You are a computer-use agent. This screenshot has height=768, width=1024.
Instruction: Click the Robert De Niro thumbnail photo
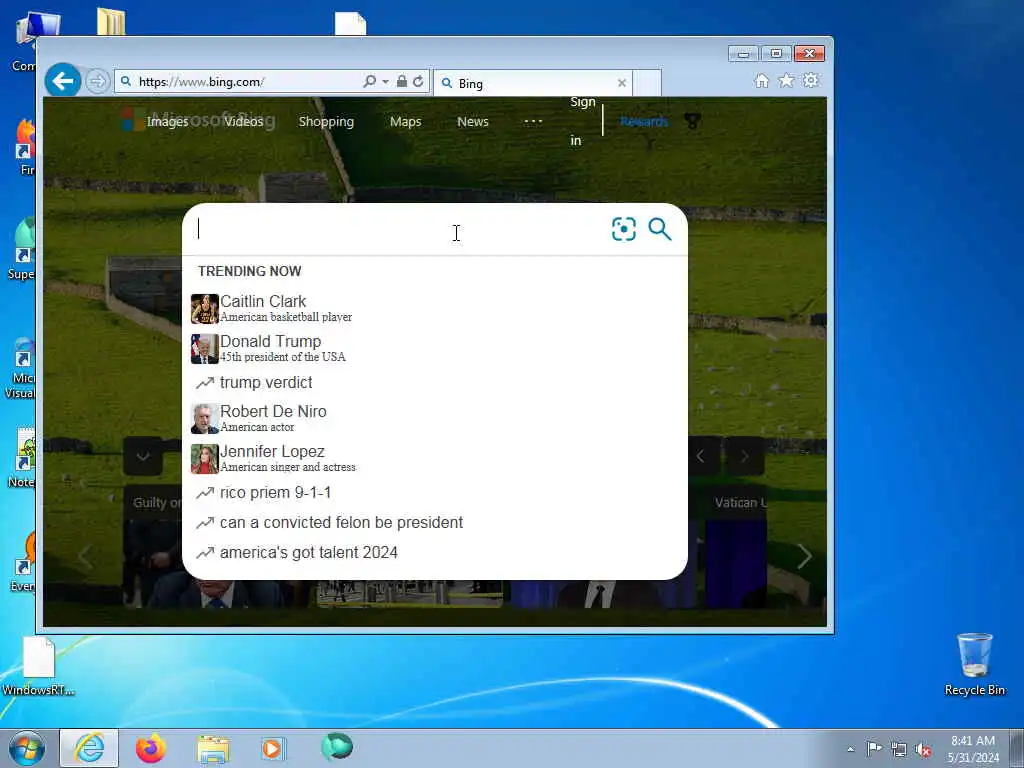pyautogui.click(x=204, y=419)
